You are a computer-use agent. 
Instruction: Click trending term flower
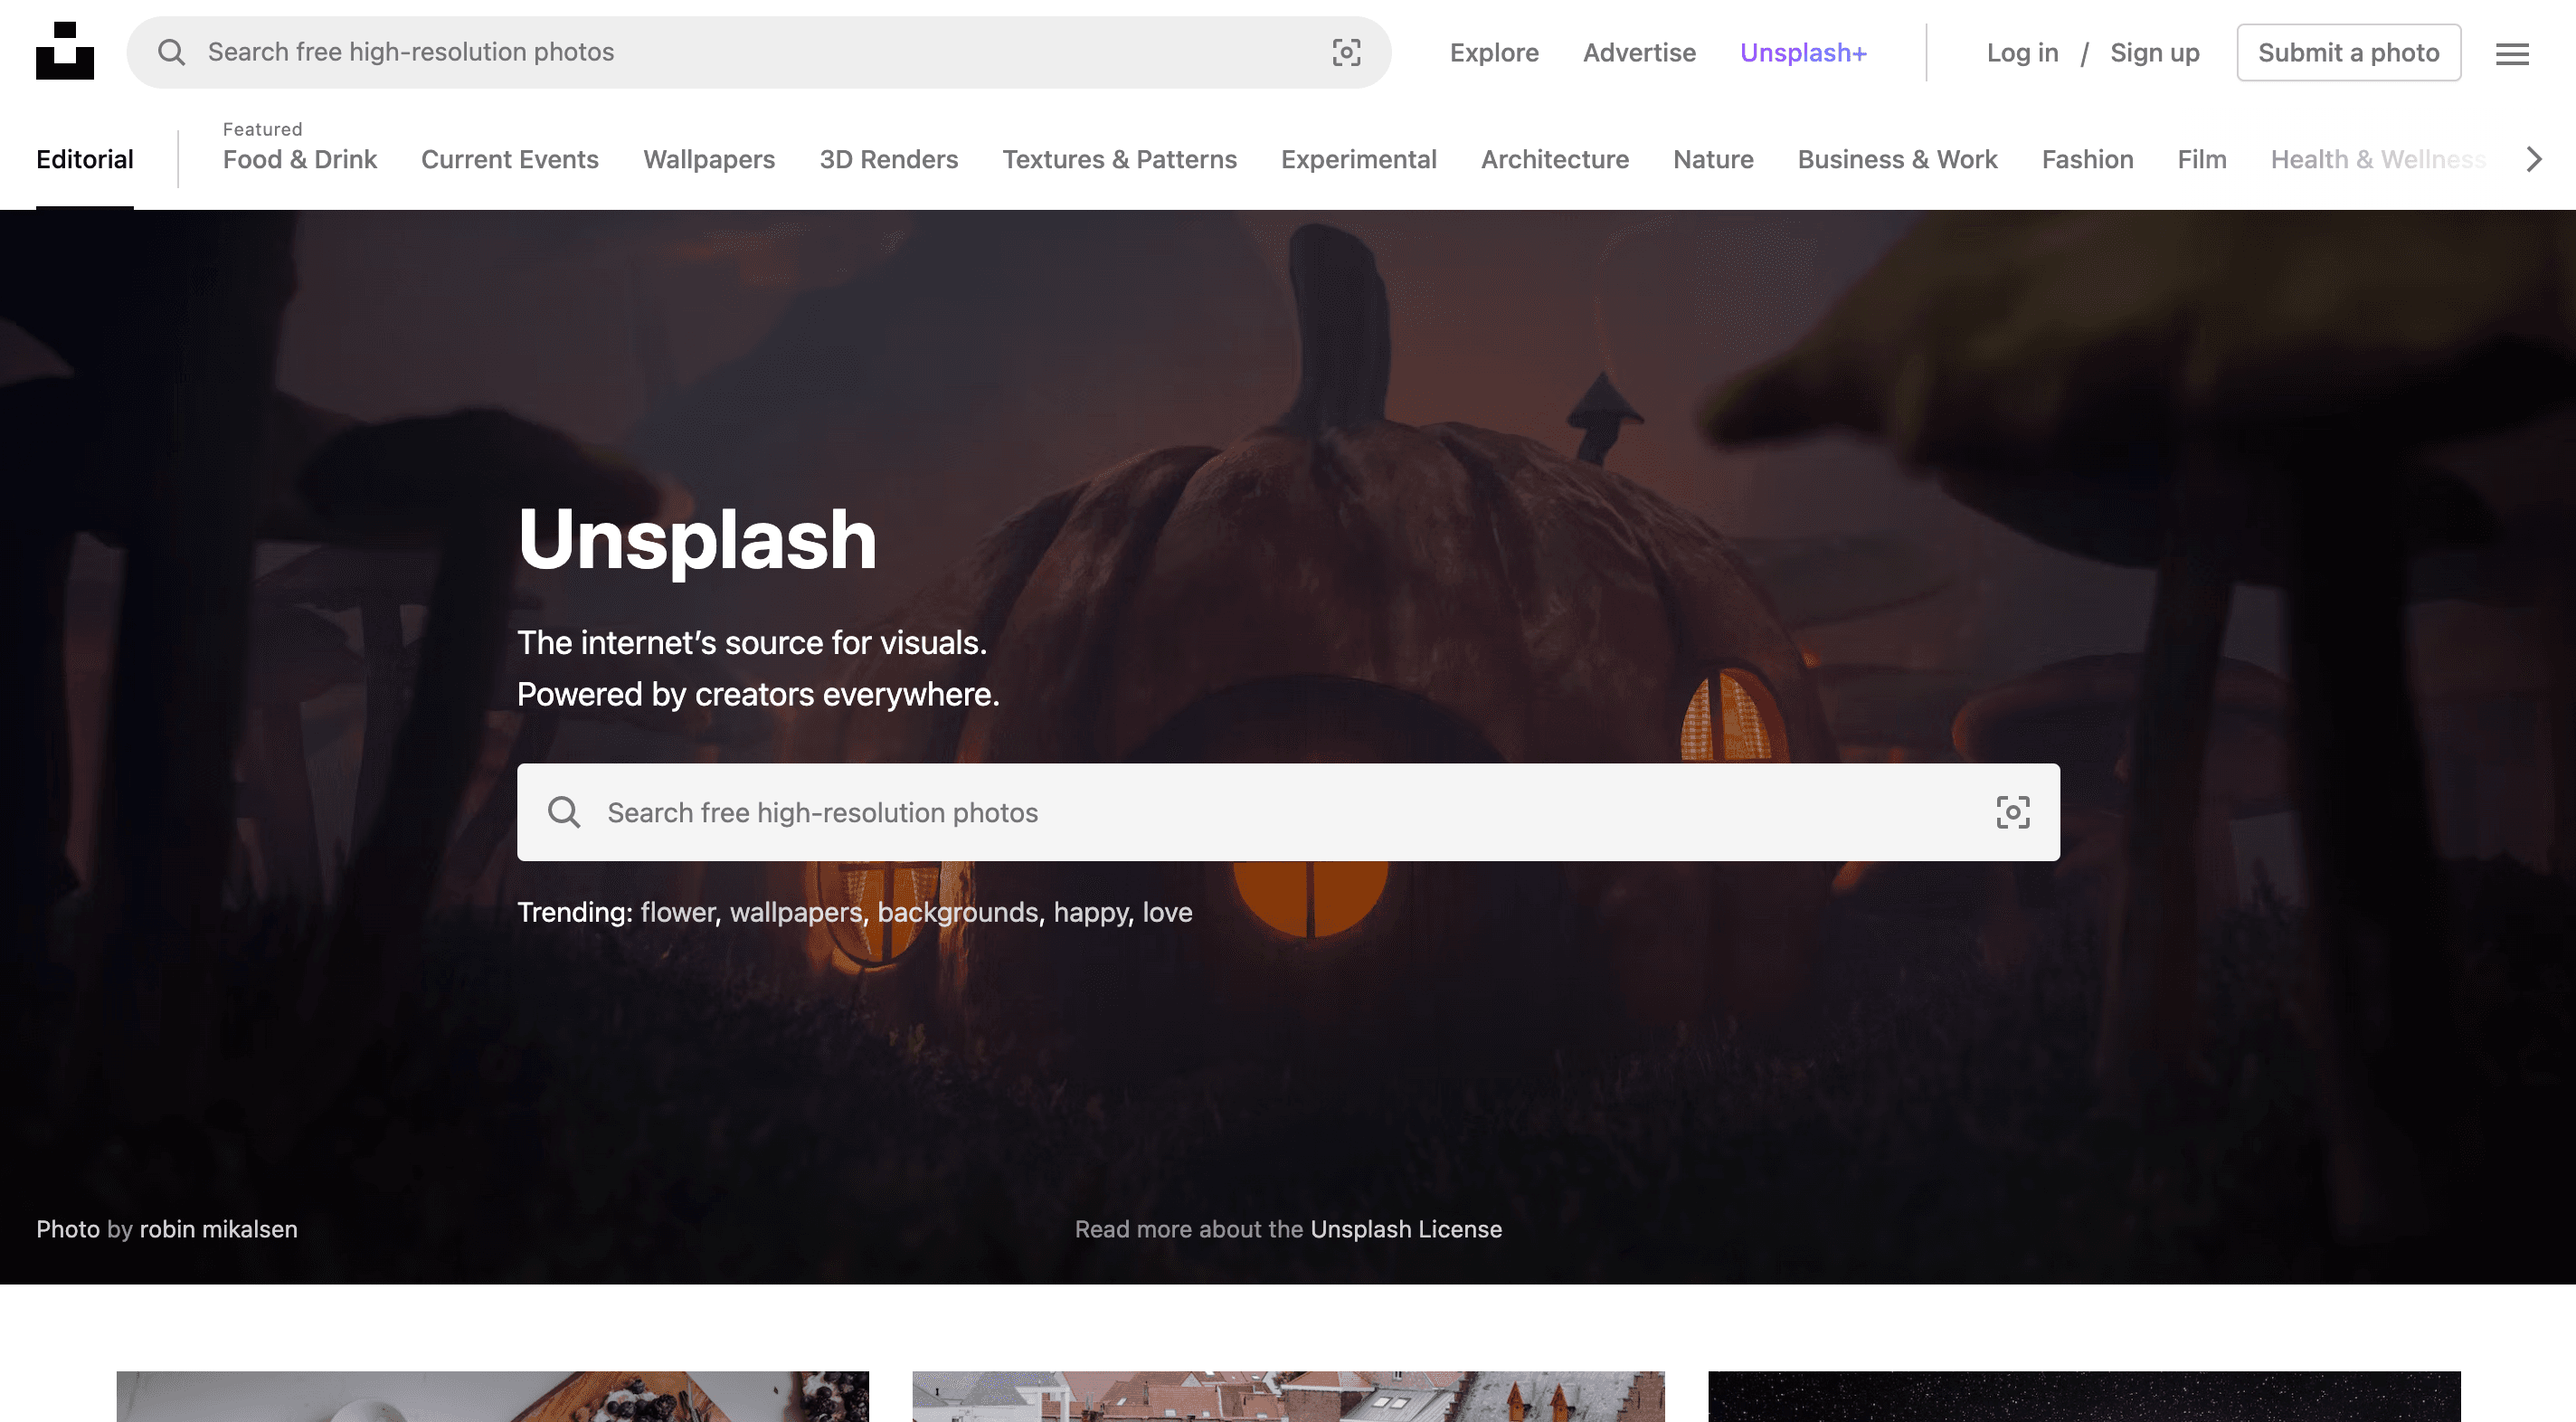tap(677, 912)
